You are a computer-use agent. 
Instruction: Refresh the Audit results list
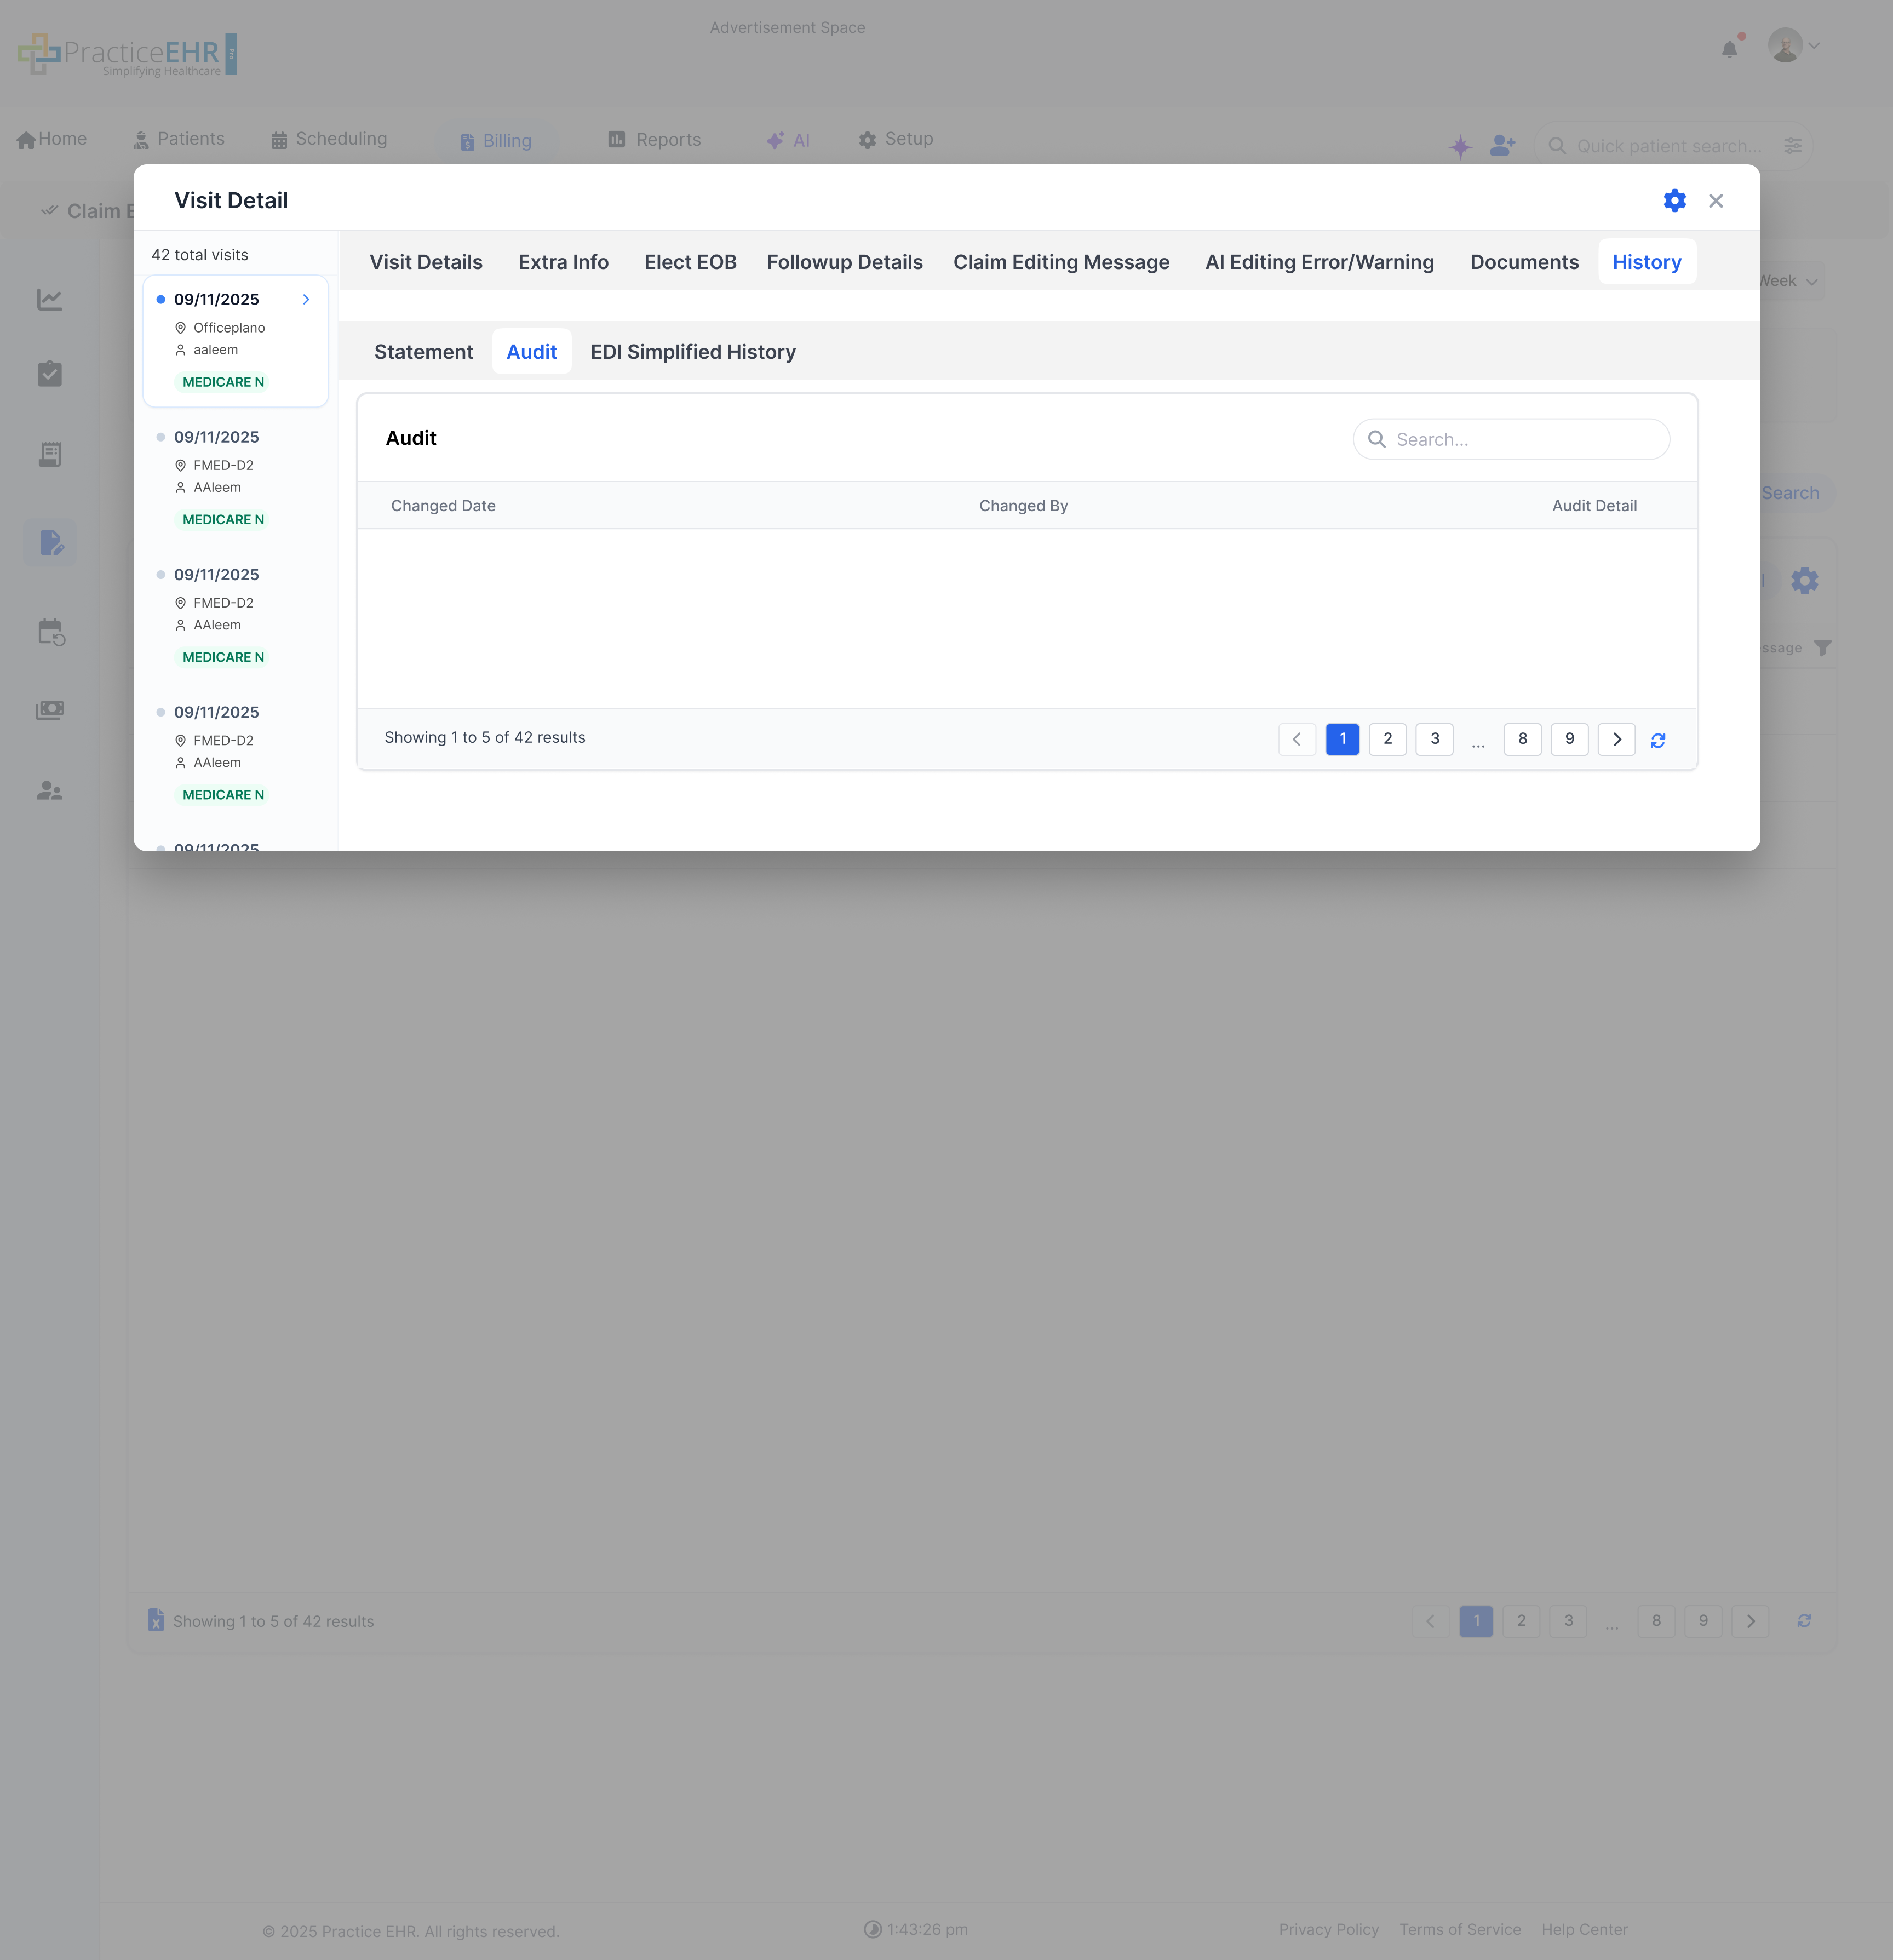1658,740
